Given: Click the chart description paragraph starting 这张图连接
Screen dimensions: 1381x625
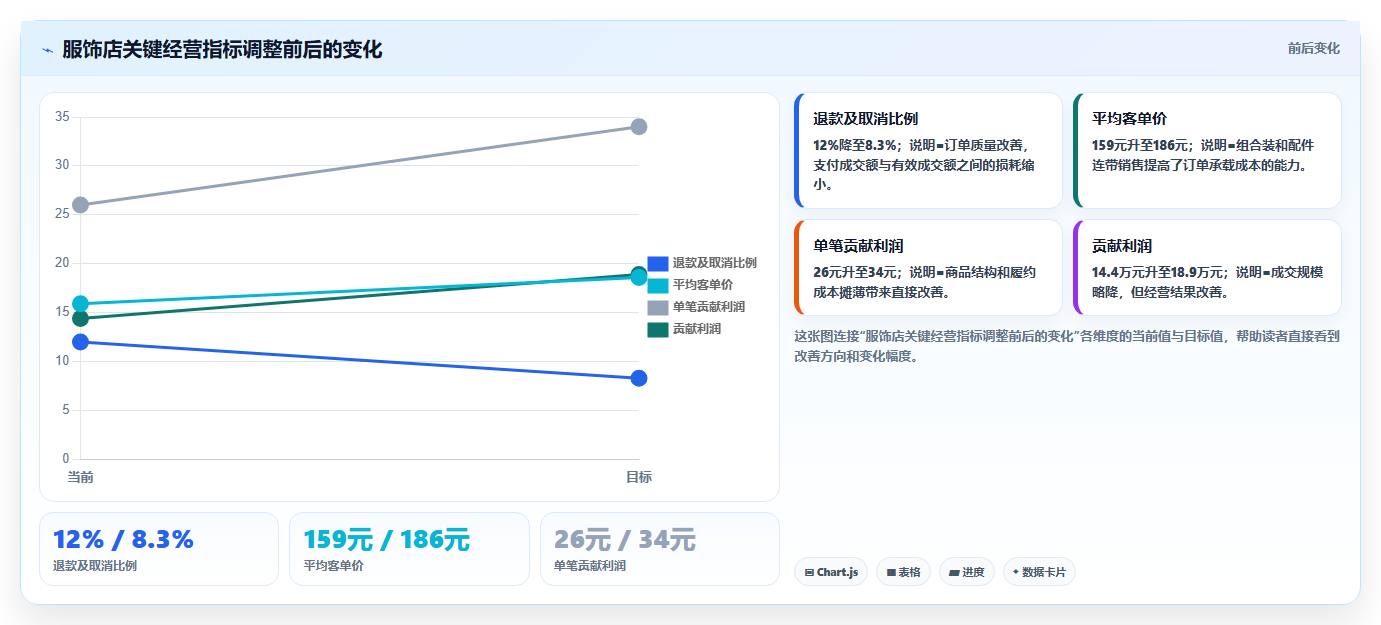Looking at the screenshot, I should (x=1066, y=346).
